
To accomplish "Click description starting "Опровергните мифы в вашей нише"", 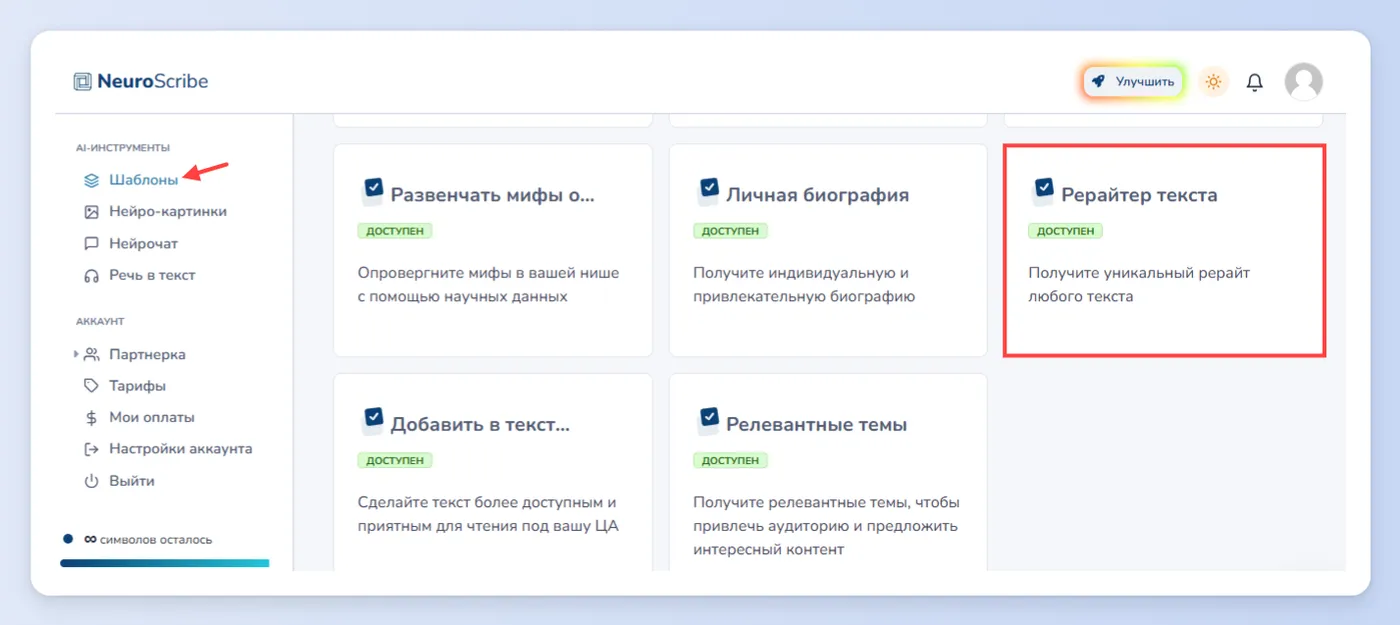I will click(x=488, y=285).
